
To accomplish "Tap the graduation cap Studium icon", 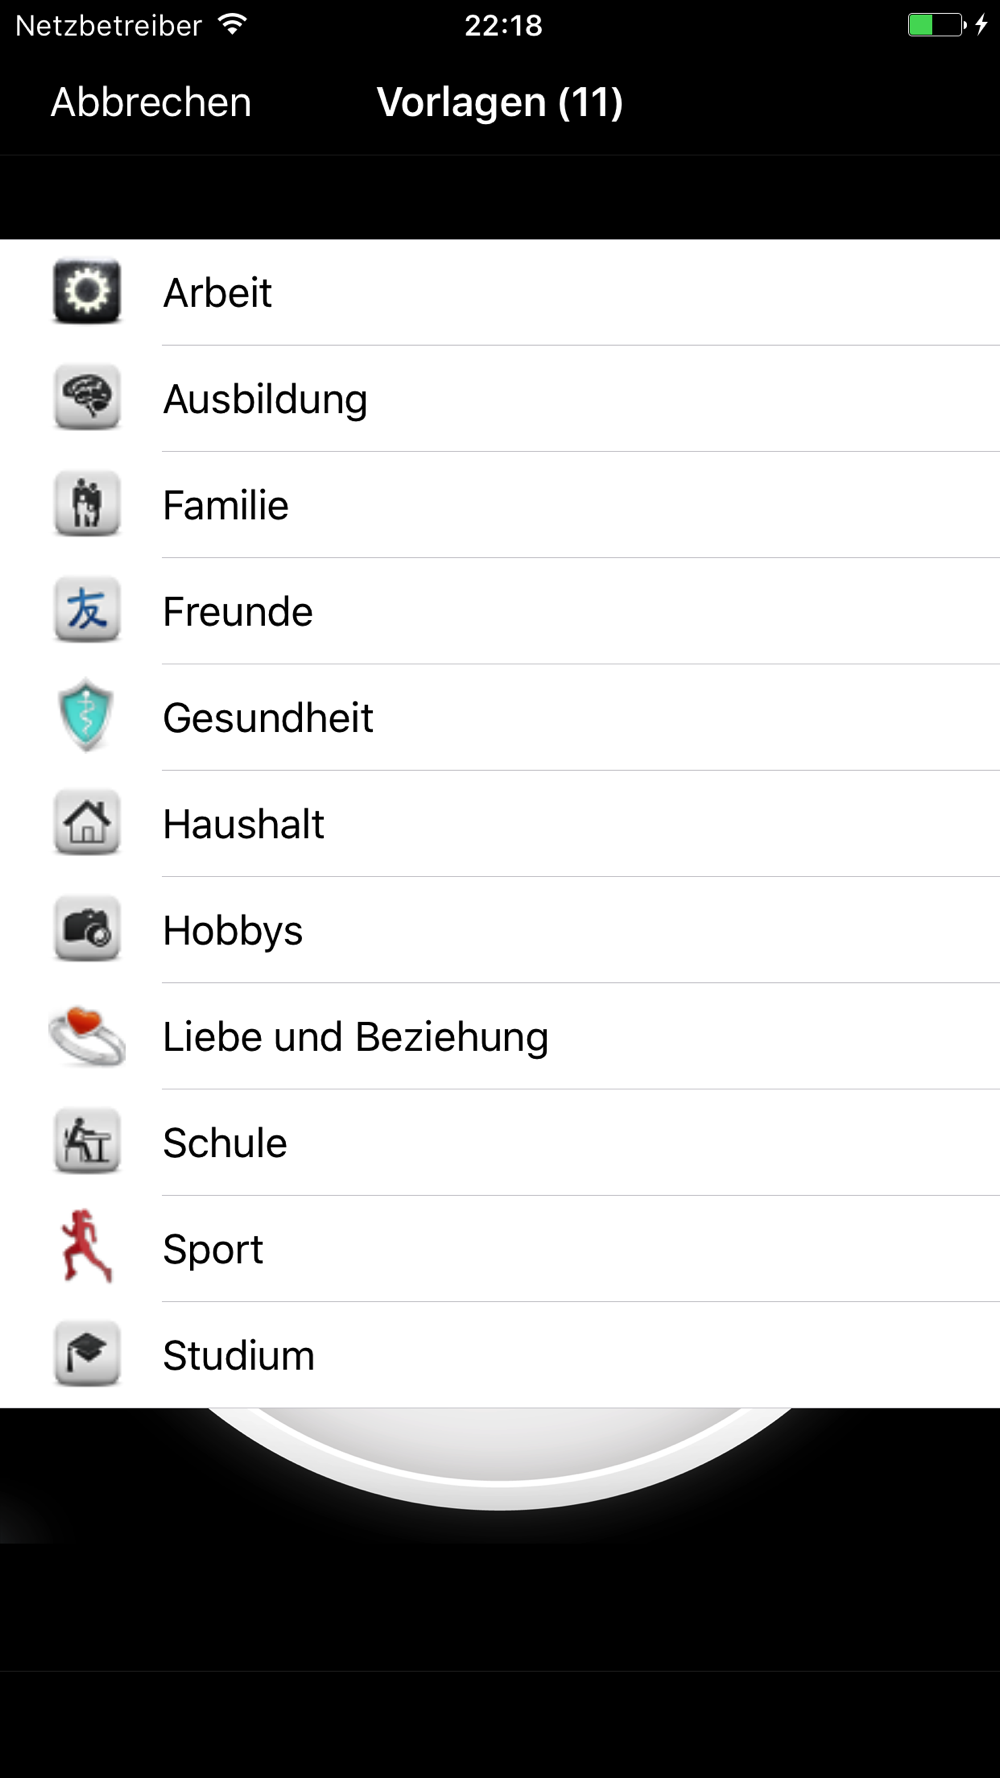I will [87, 1354].
